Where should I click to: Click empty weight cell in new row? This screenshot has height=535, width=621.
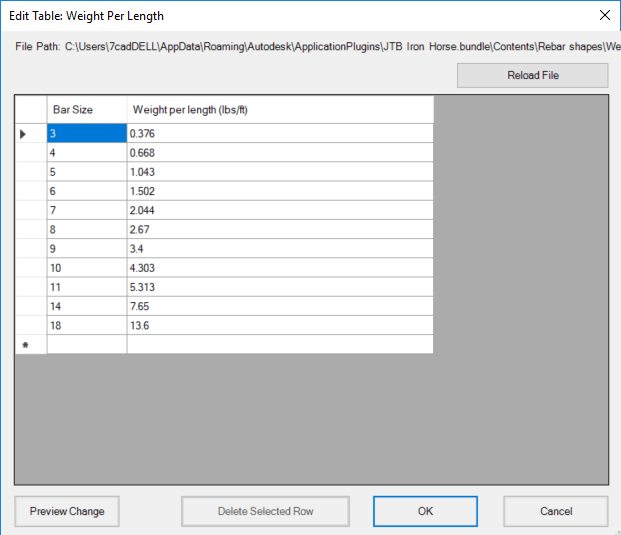click(280, 345)
